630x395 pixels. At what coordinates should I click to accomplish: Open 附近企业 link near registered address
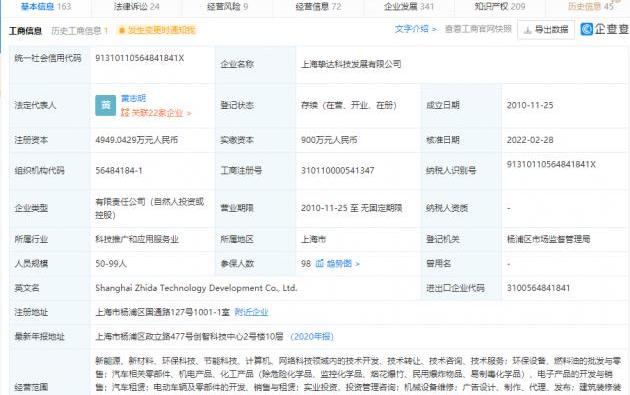pyautogui.click(x=251, y=312)
